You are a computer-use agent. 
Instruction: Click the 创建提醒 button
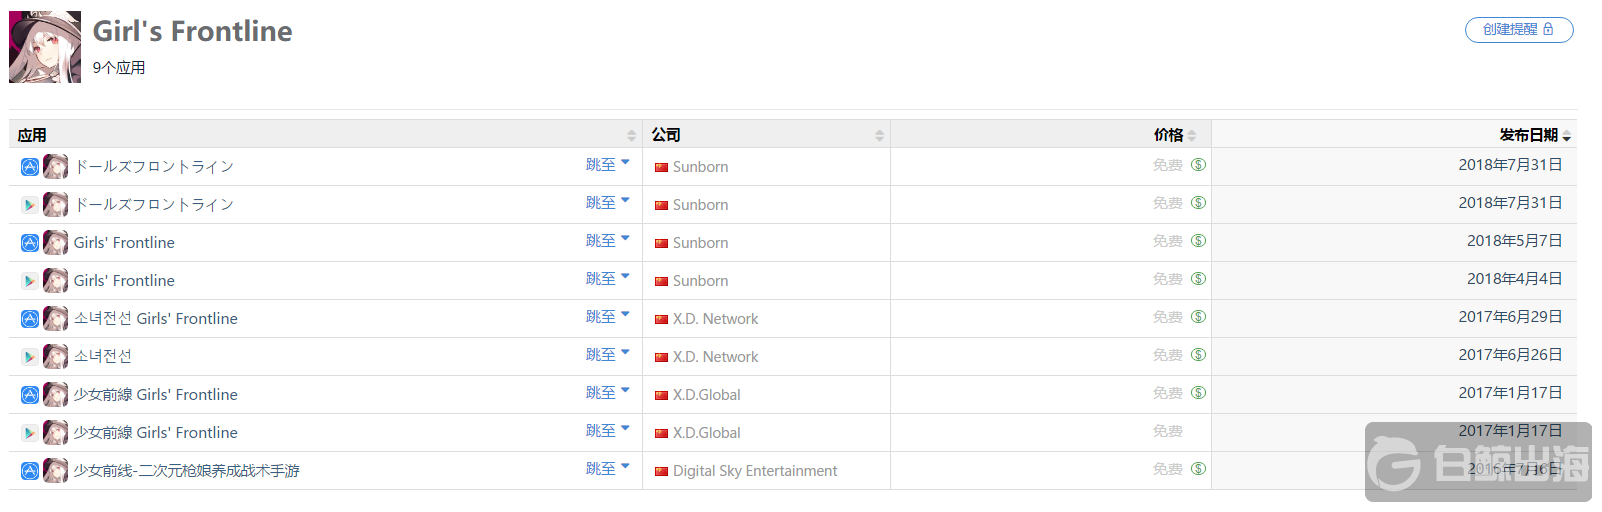click(1519, 30)
